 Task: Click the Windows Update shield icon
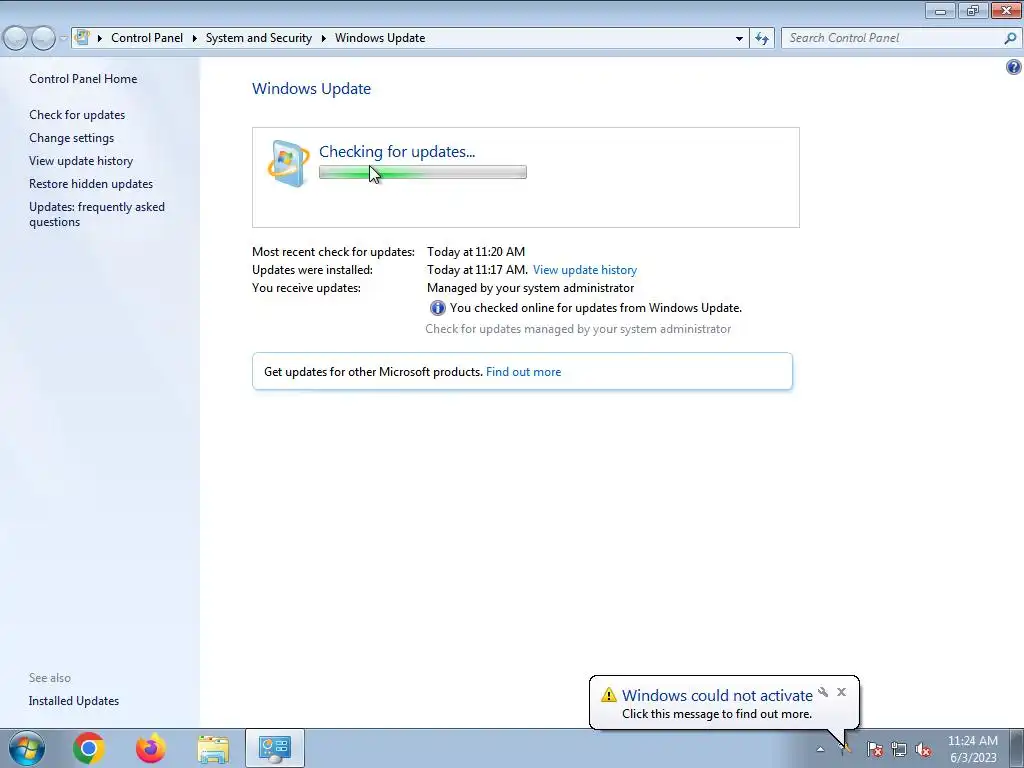click(x=288, y=163)
